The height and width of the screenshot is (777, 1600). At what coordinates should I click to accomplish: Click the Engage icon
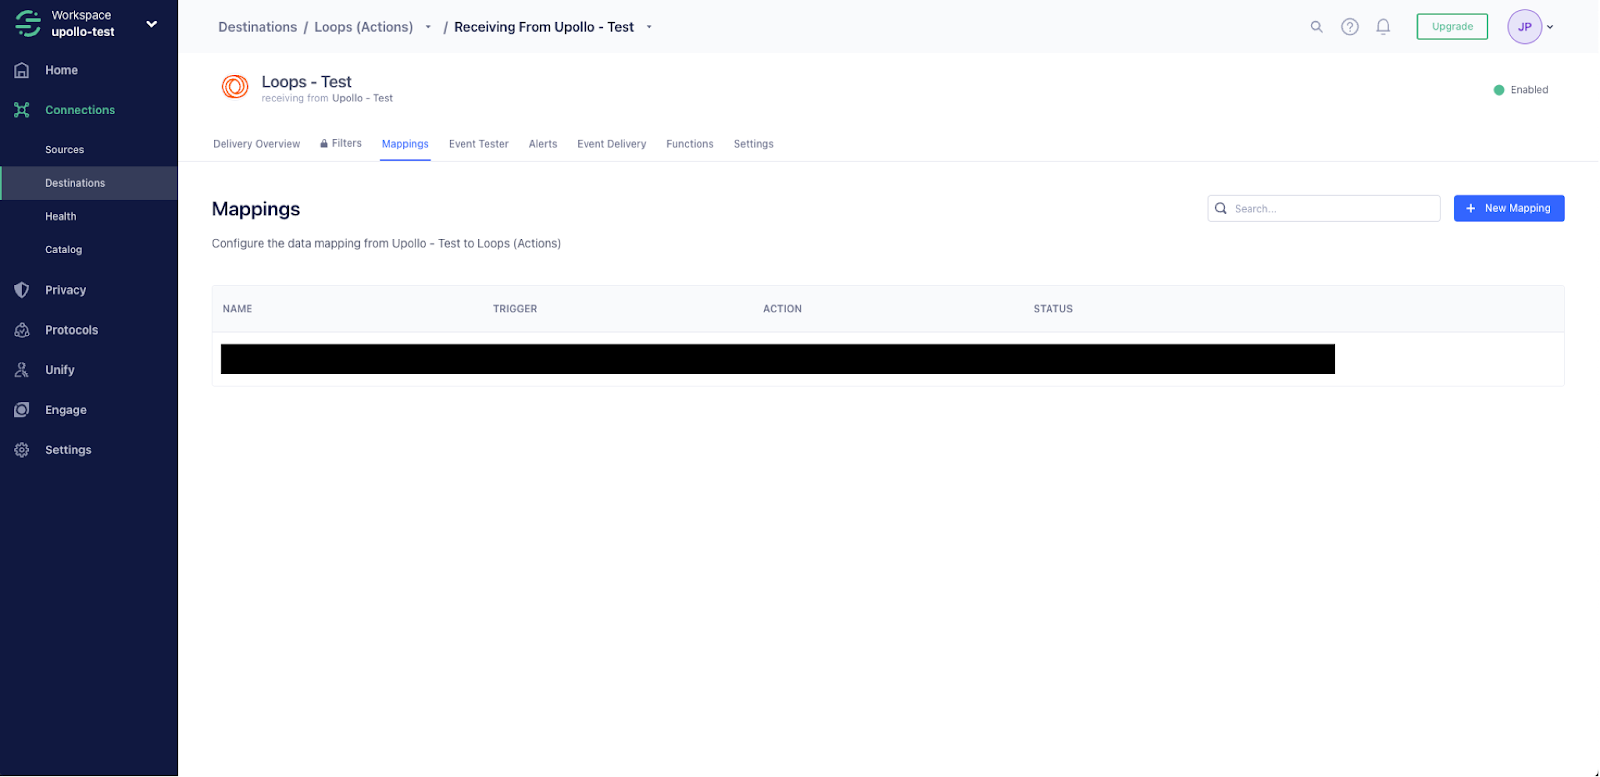(x=22, y=410)
